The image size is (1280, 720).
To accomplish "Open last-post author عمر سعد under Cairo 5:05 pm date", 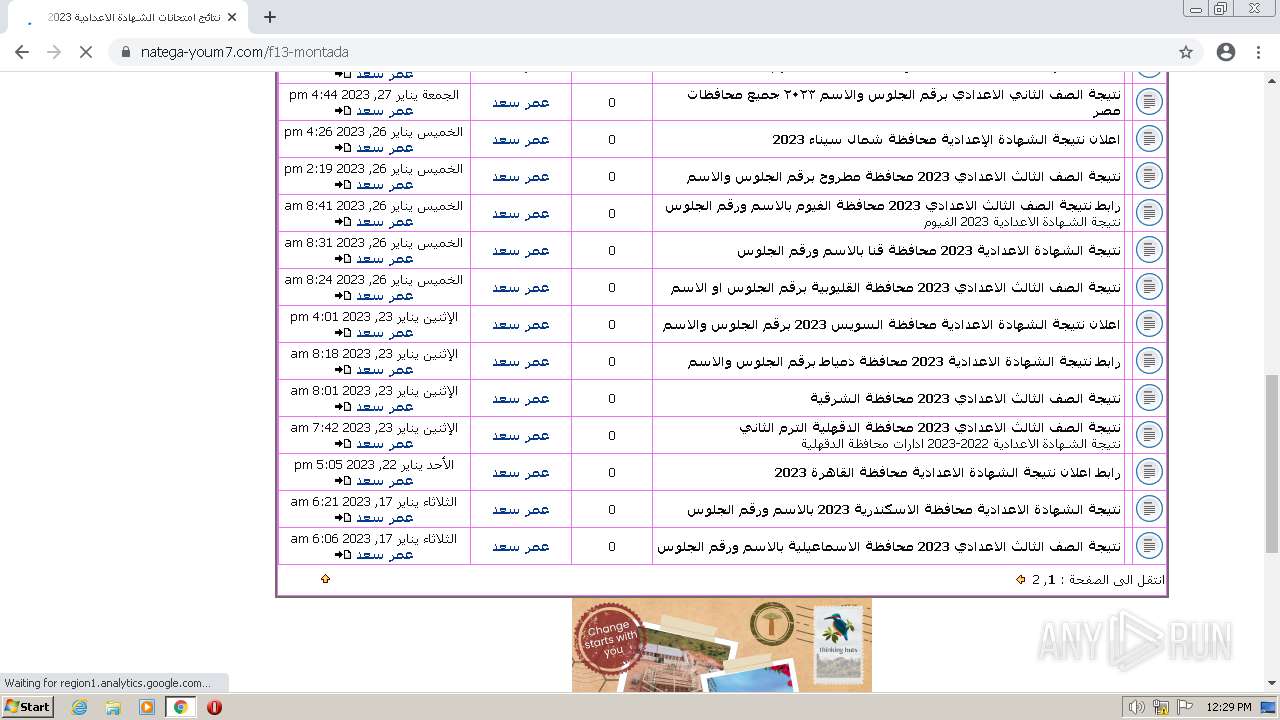I will (385, 480).
